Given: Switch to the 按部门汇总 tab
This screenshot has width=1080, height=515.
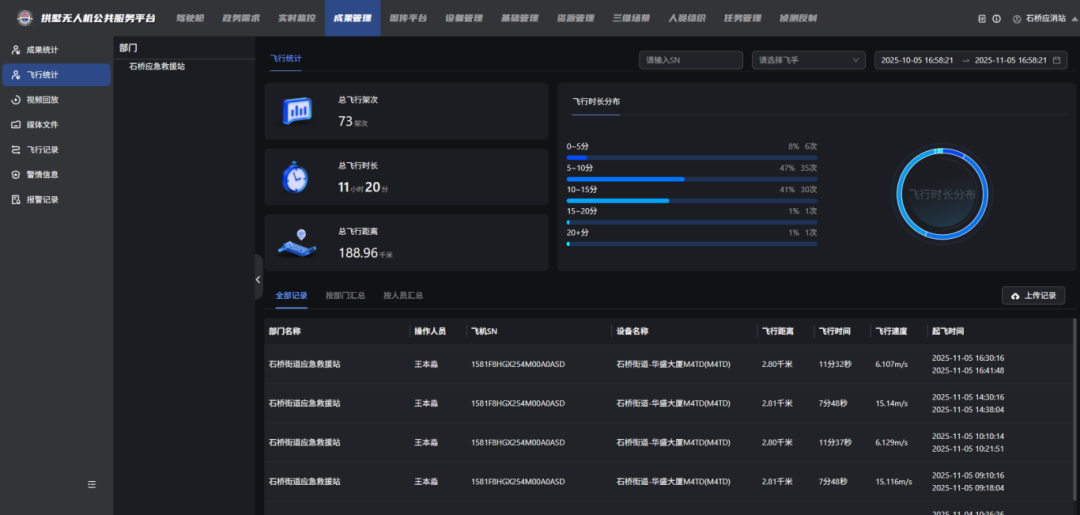Looking at the screenshot, I should click(345, 296).
